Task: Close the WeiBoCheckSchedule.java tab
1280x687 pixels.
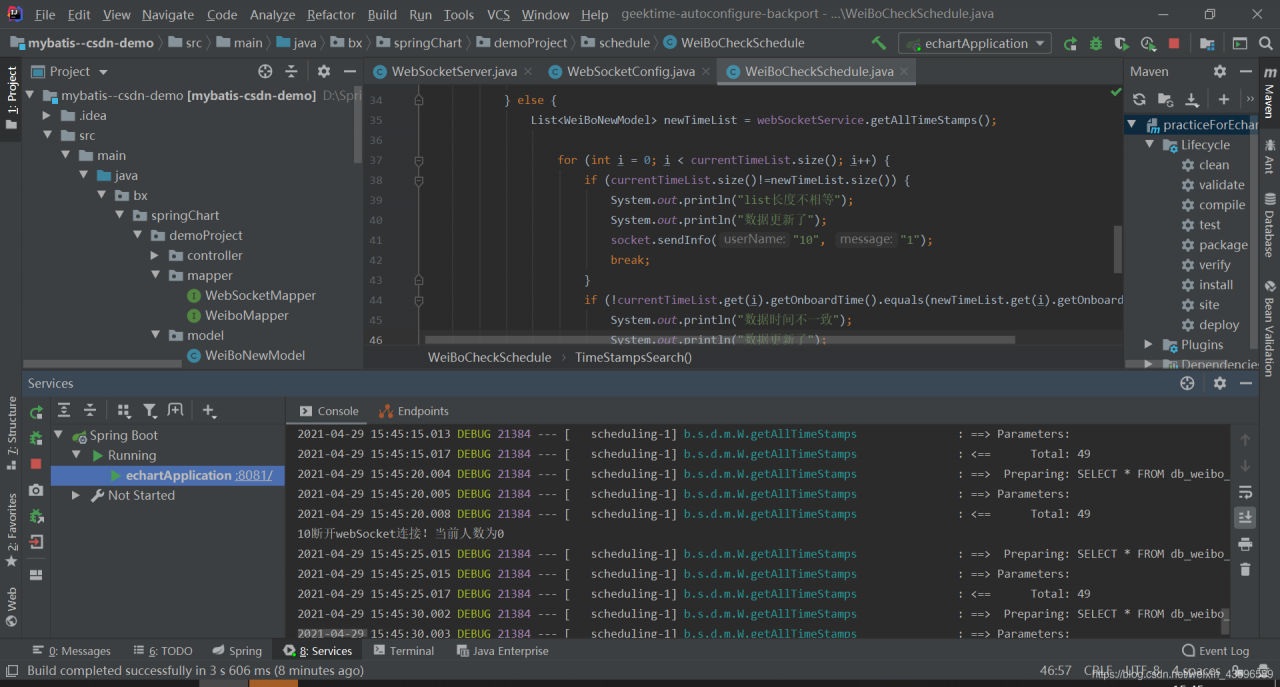Action: tap(905, 71)
